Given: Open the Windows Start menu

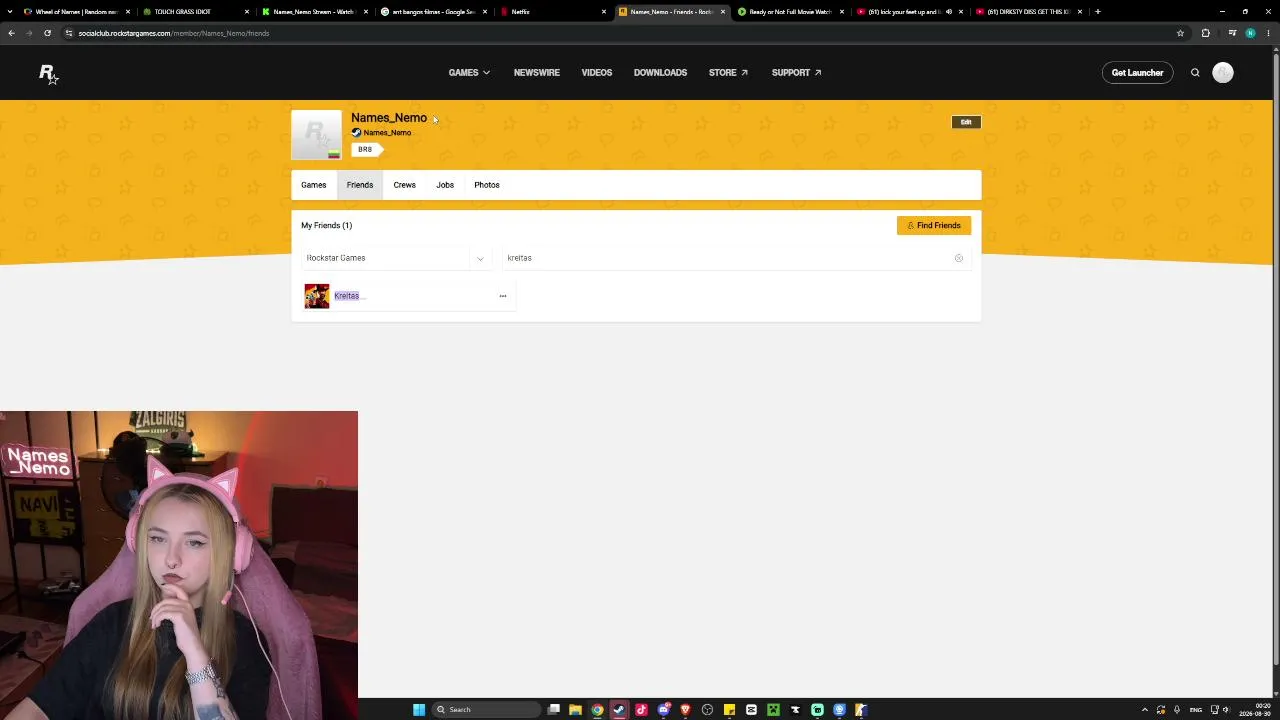Looking at the screenshot, I should coord(419,710).
